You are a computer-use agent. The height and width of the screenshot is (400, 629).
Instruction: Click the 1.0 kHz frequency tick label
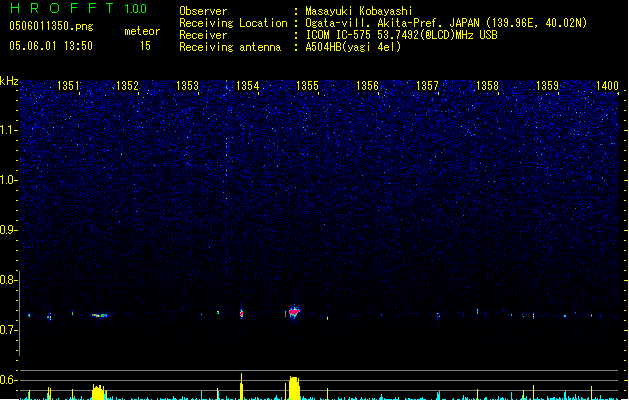(8, 180)
